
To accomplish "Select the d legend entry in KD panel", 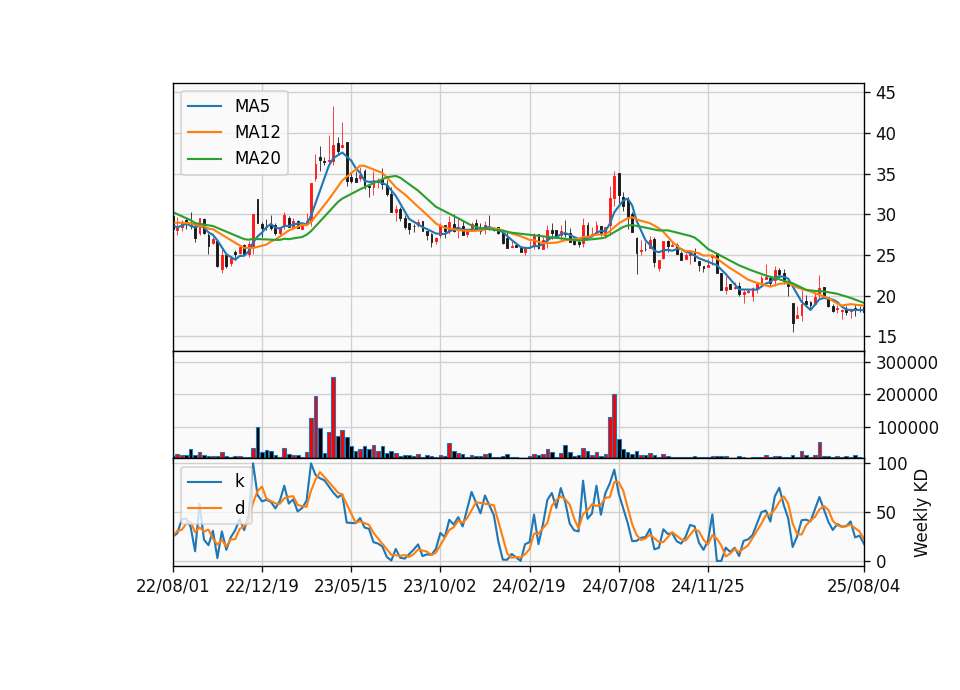I will 216,508.
